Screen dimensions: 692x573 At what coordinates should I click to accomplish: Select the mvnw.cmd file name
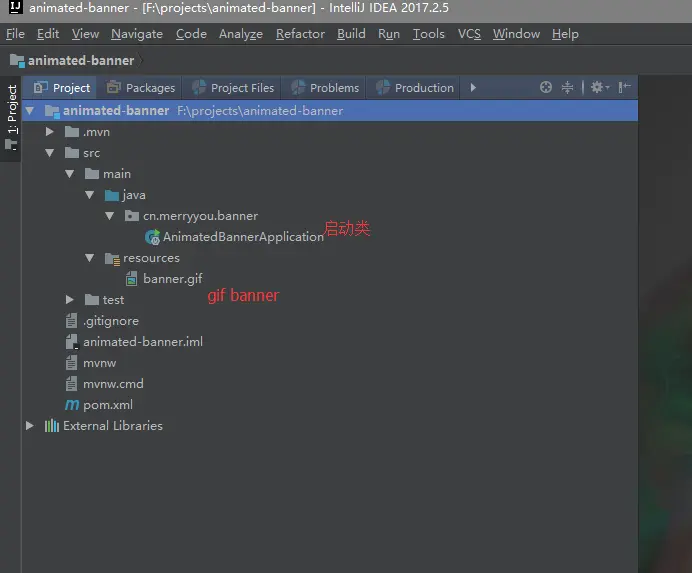click(x=113, y=384)
